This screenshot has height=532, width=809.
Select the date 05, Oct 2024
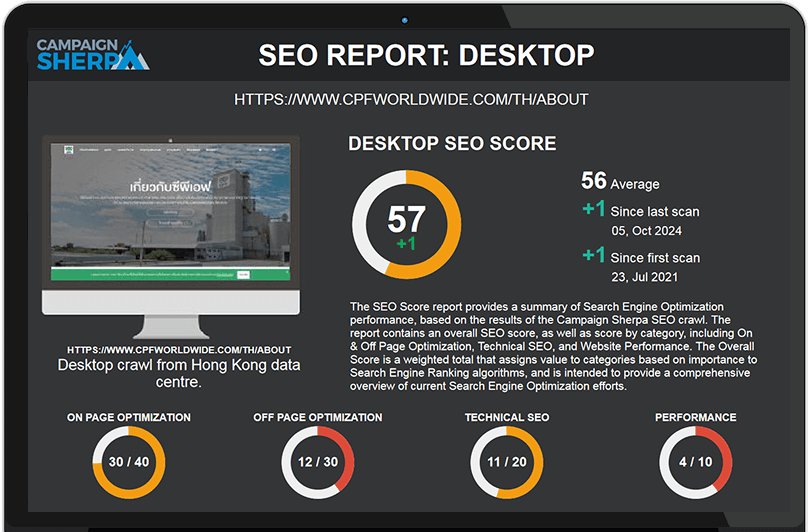646,231
